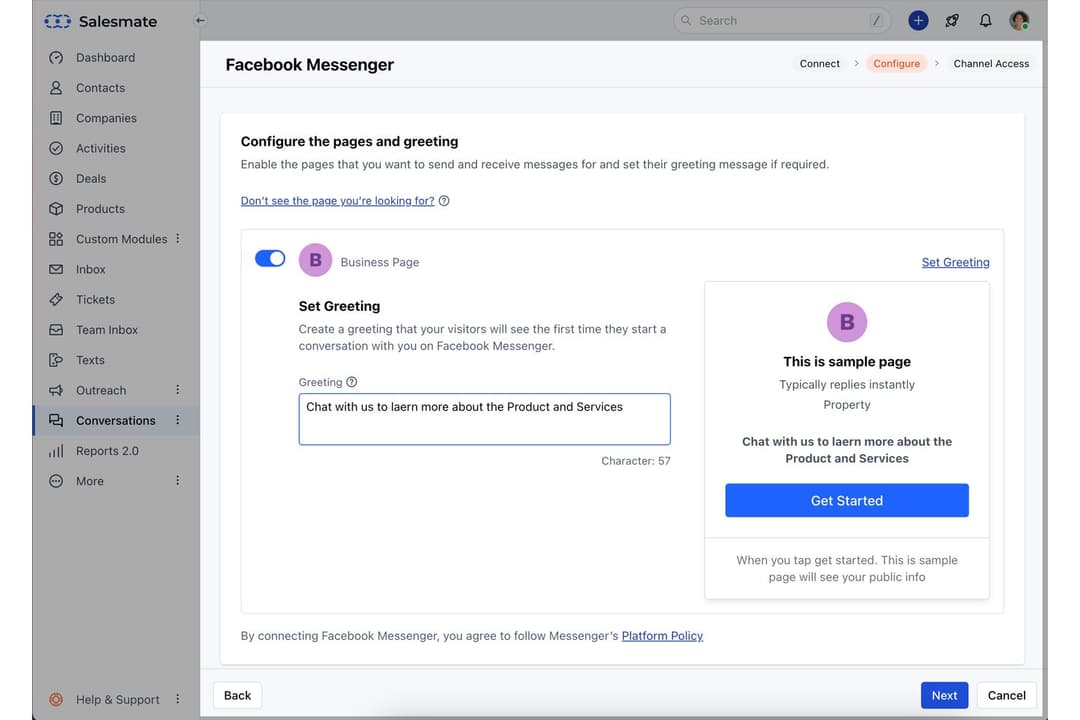Focus the Search field in top bar
This screenshot has width=1080, height=720.
782,21
